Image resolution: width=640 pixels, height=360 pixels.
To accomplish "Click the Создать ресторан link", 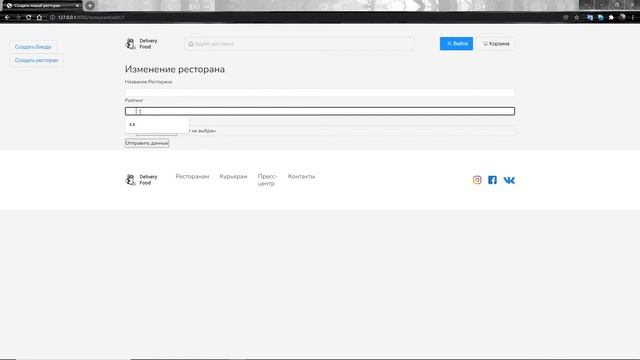I will coord(36,60).
